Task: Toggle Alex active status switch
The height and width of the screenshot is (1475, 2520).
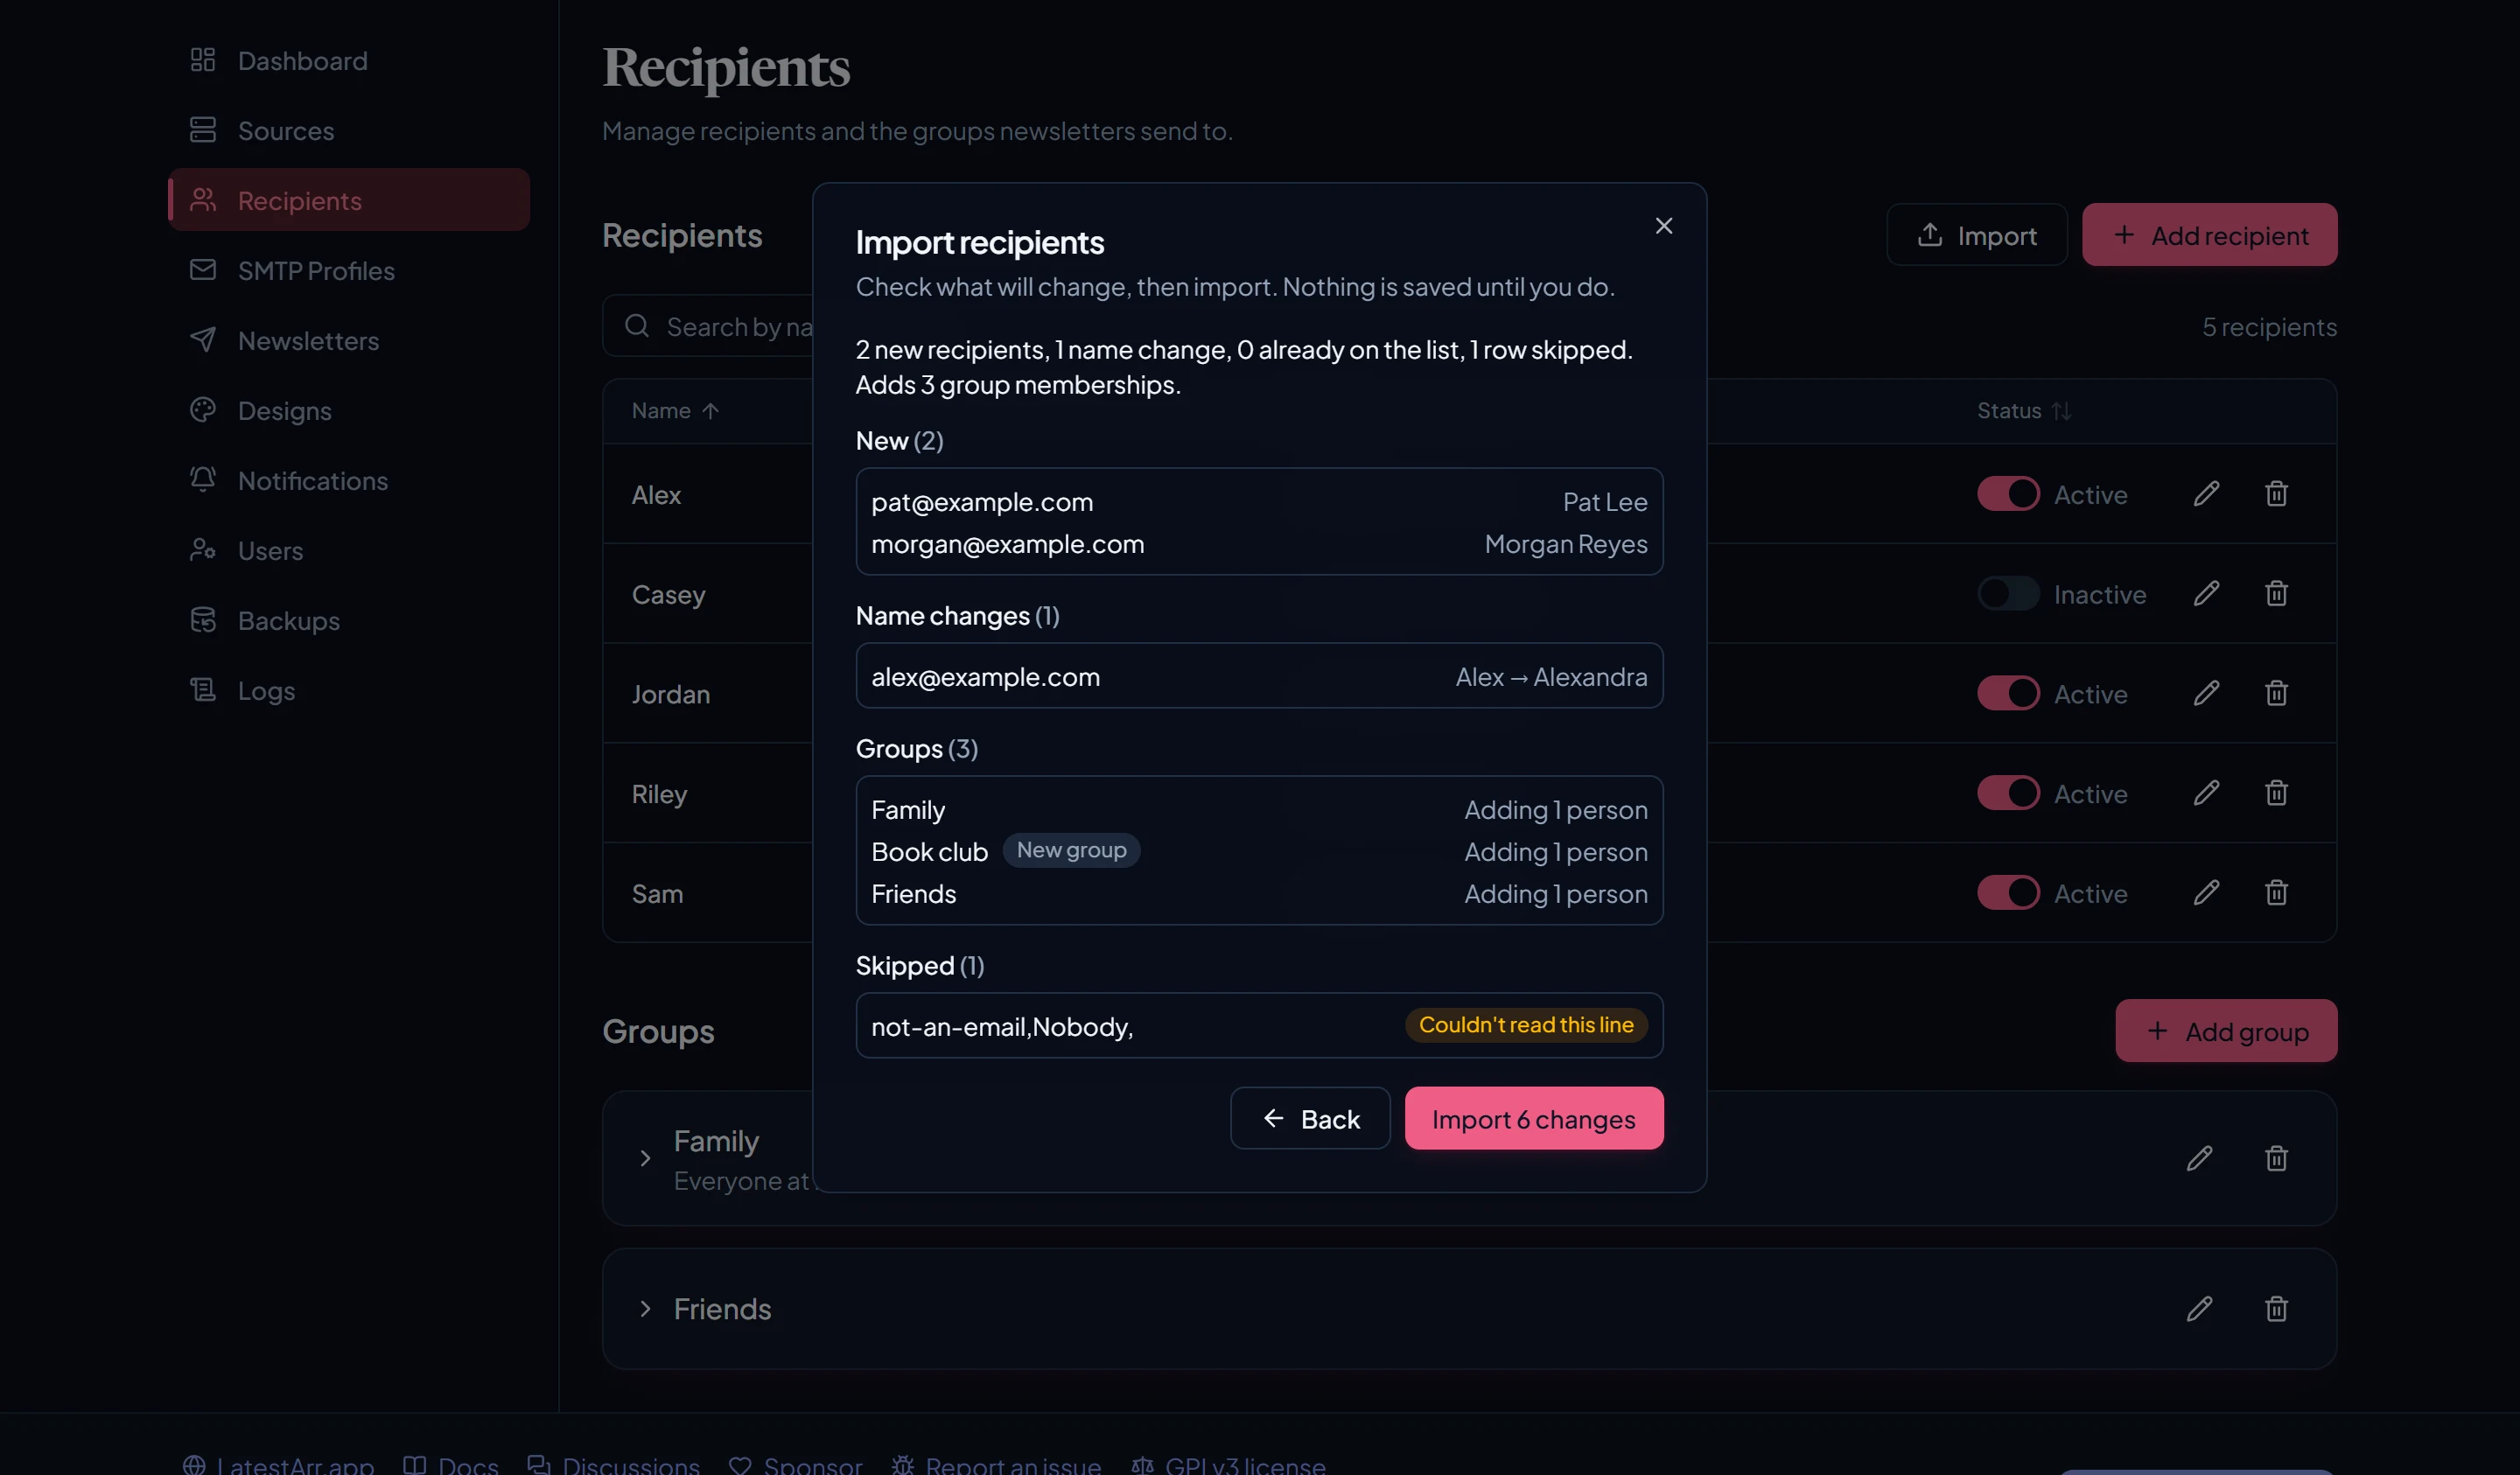Action: 2008,494
